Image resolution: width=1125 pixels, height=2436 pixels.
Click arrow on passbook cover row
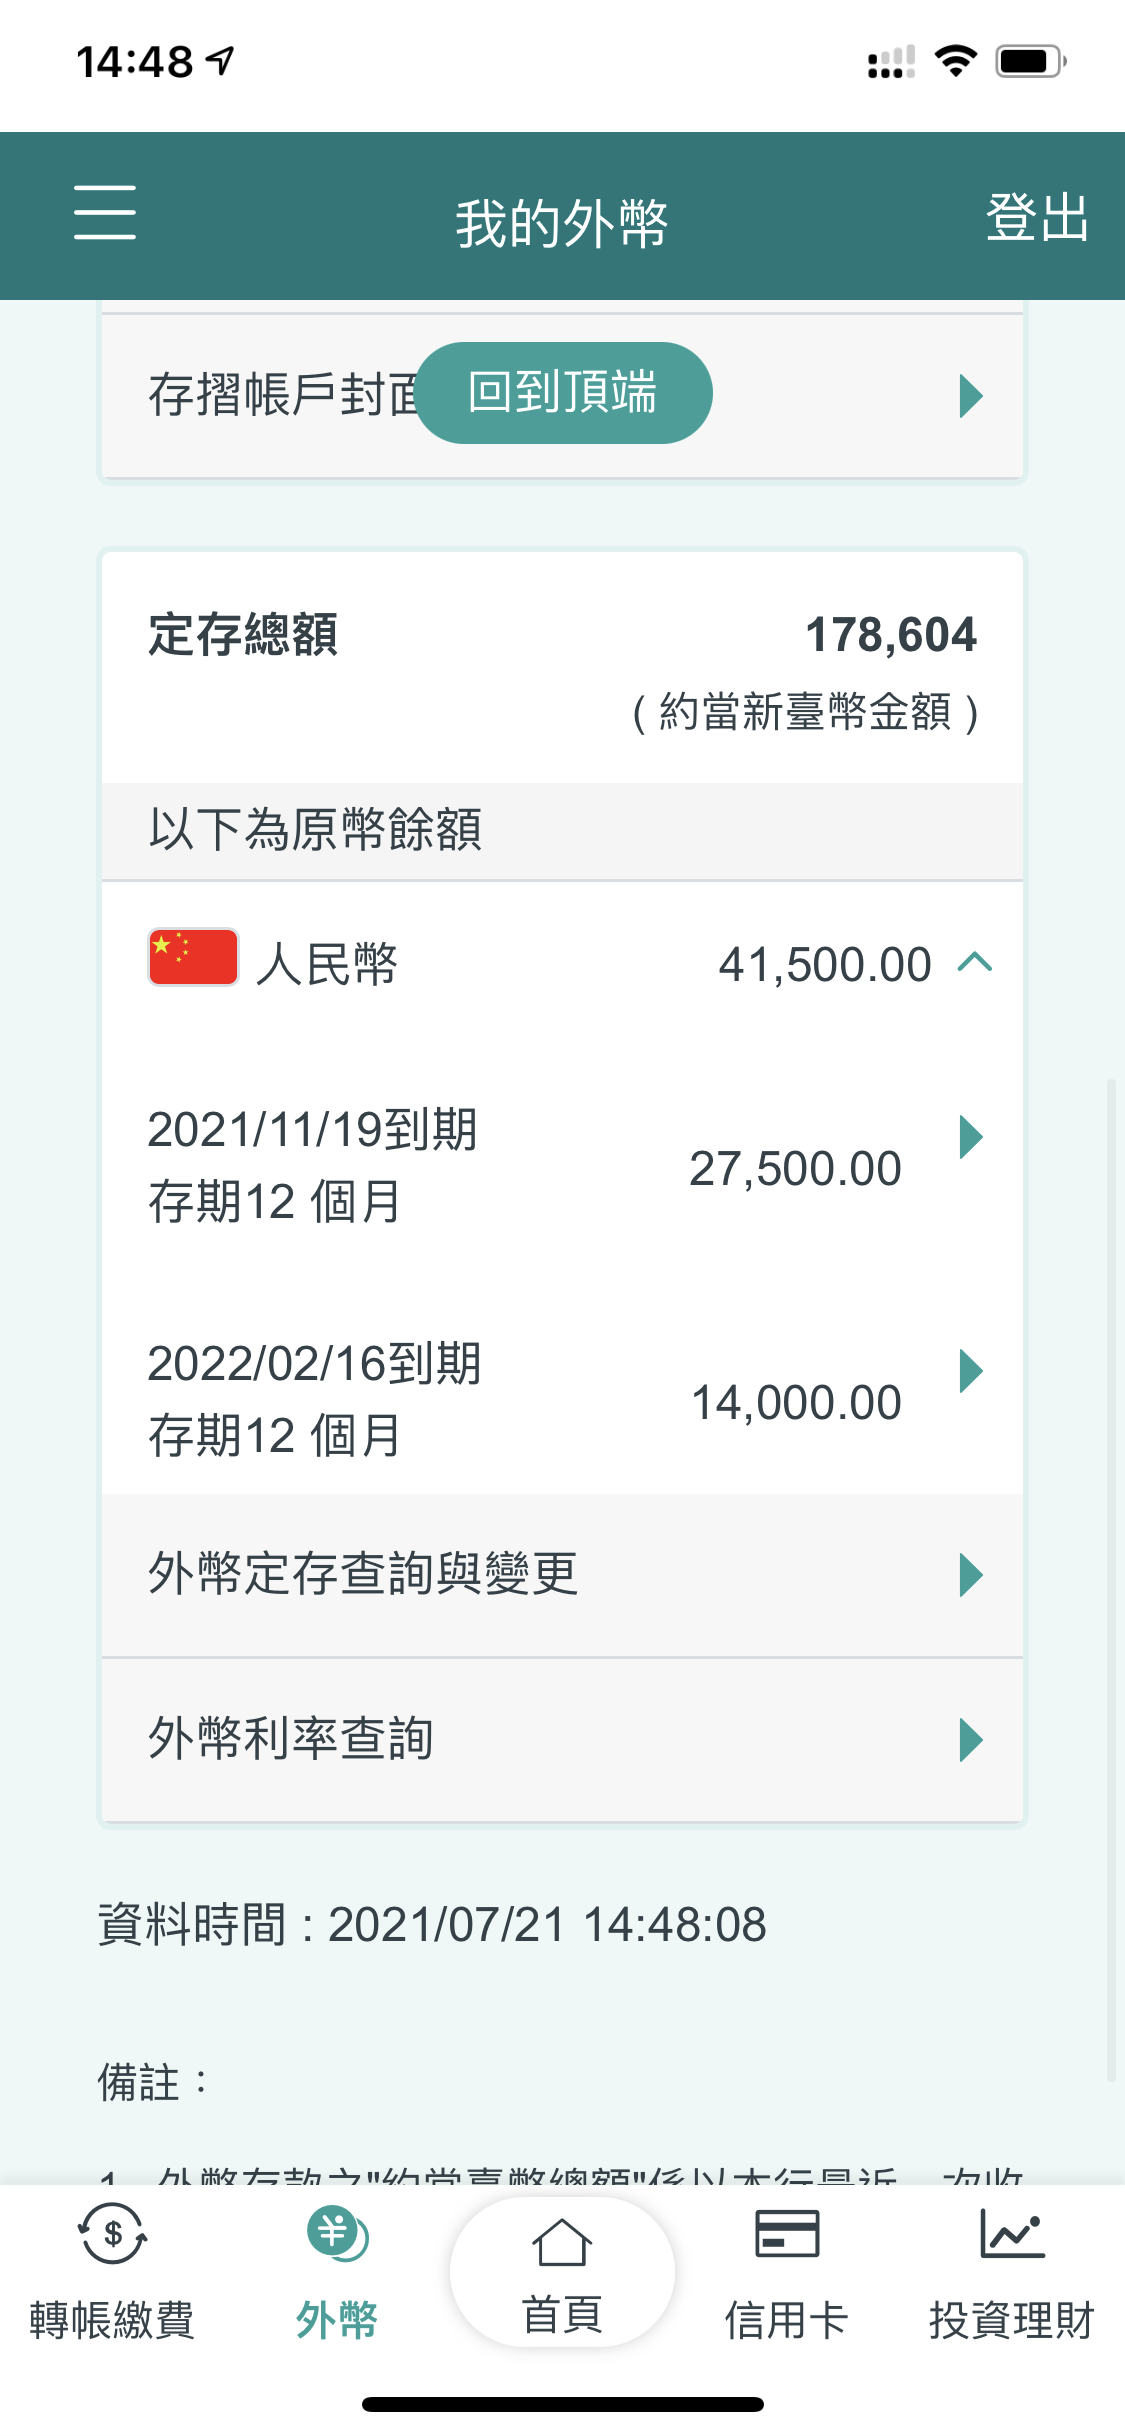coord(970,396)
